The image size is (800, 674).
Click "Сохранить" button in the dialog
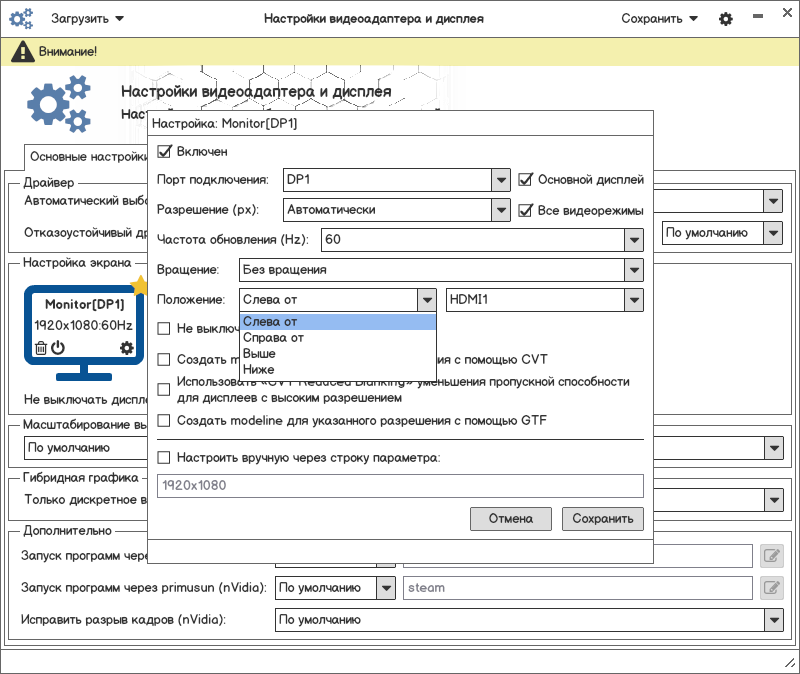pos(602,519)
